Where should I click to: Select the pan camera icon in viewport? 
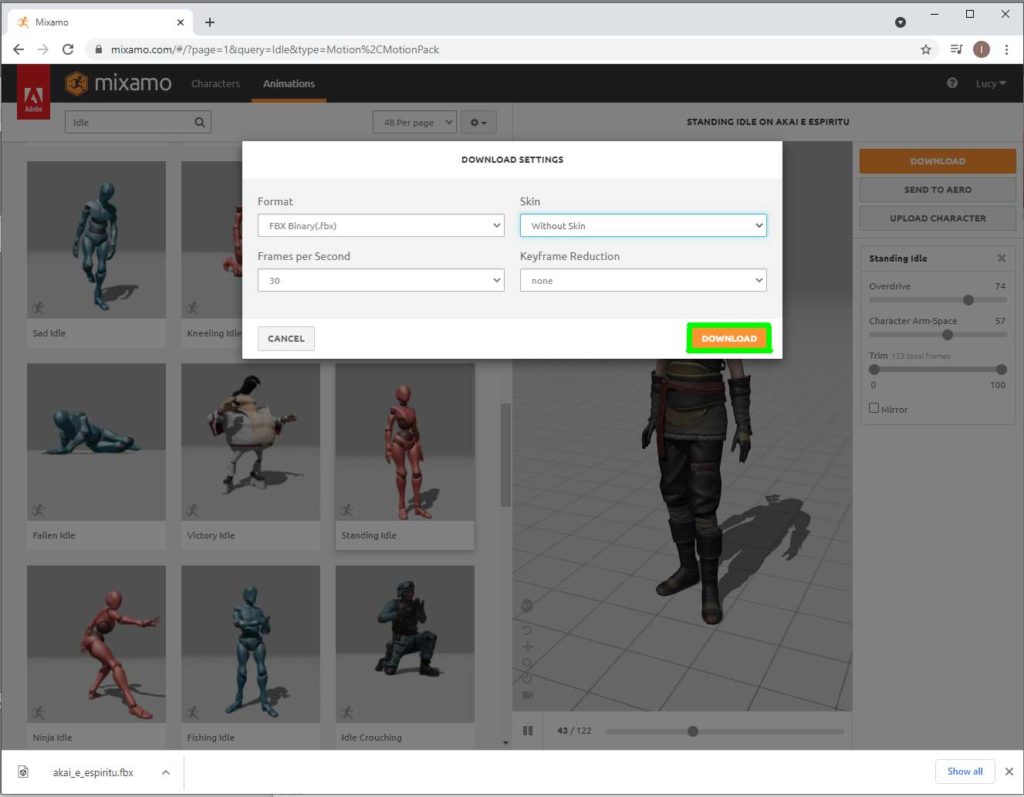[x=527, y=647]
